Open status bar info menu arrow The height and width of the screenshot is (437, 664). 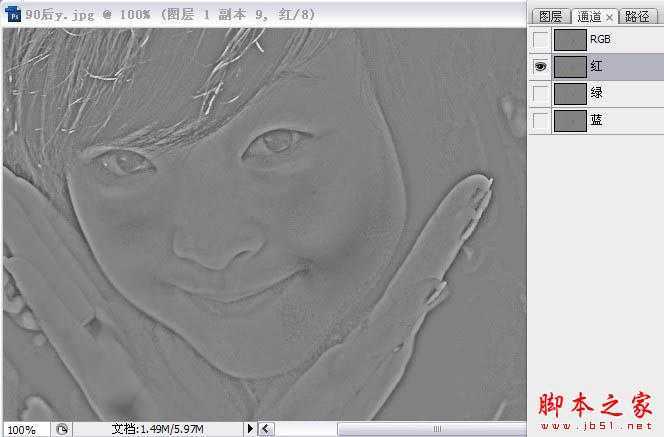tap(250, 429)
